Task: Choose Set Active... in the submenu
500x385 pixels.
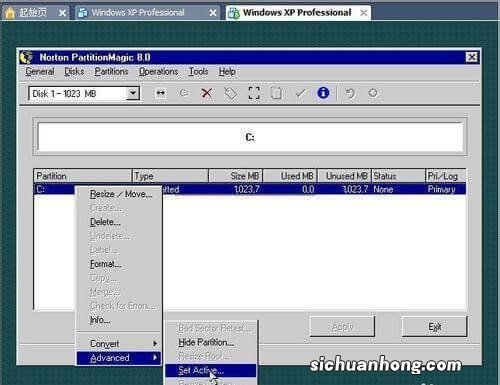Action: tap(211, 370)
